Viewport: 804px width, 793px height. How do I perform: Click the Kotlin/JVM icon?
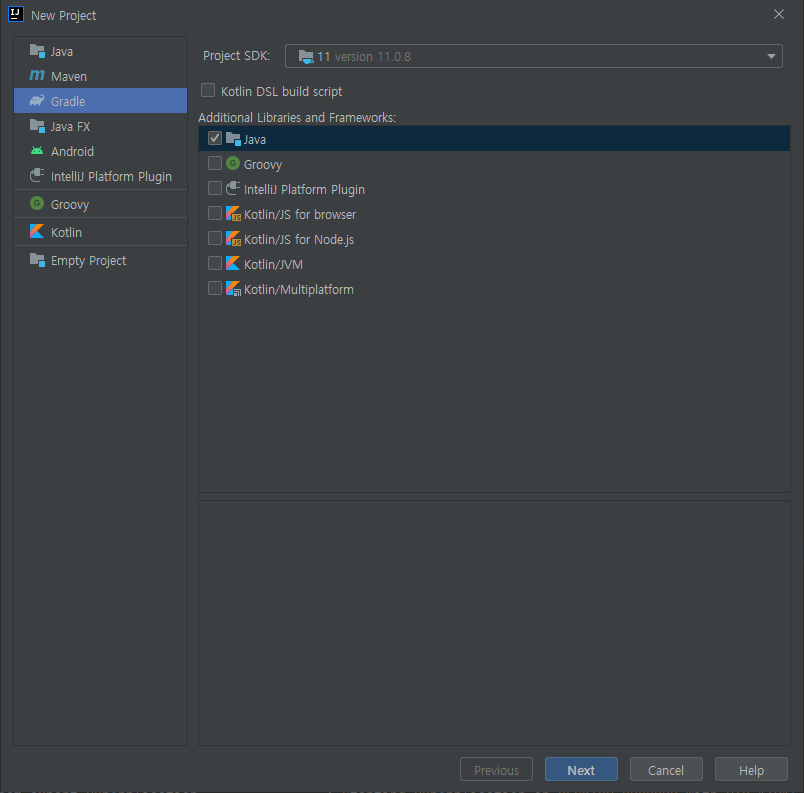tap(233, 263)
